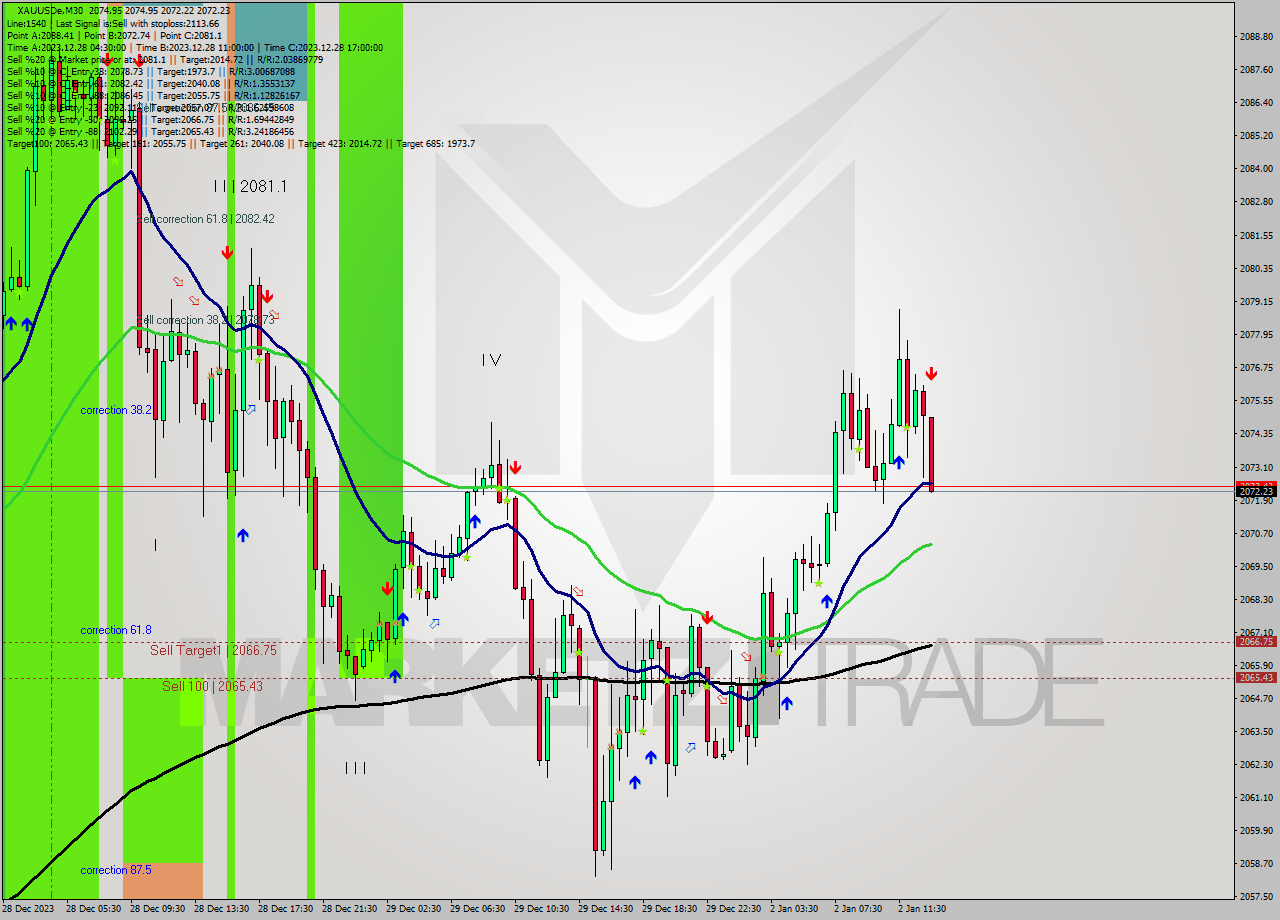The width and height of the screenshot is (1280, 920).
Task: Click the 2087.60 price axis label
Action: [1256, 69]
